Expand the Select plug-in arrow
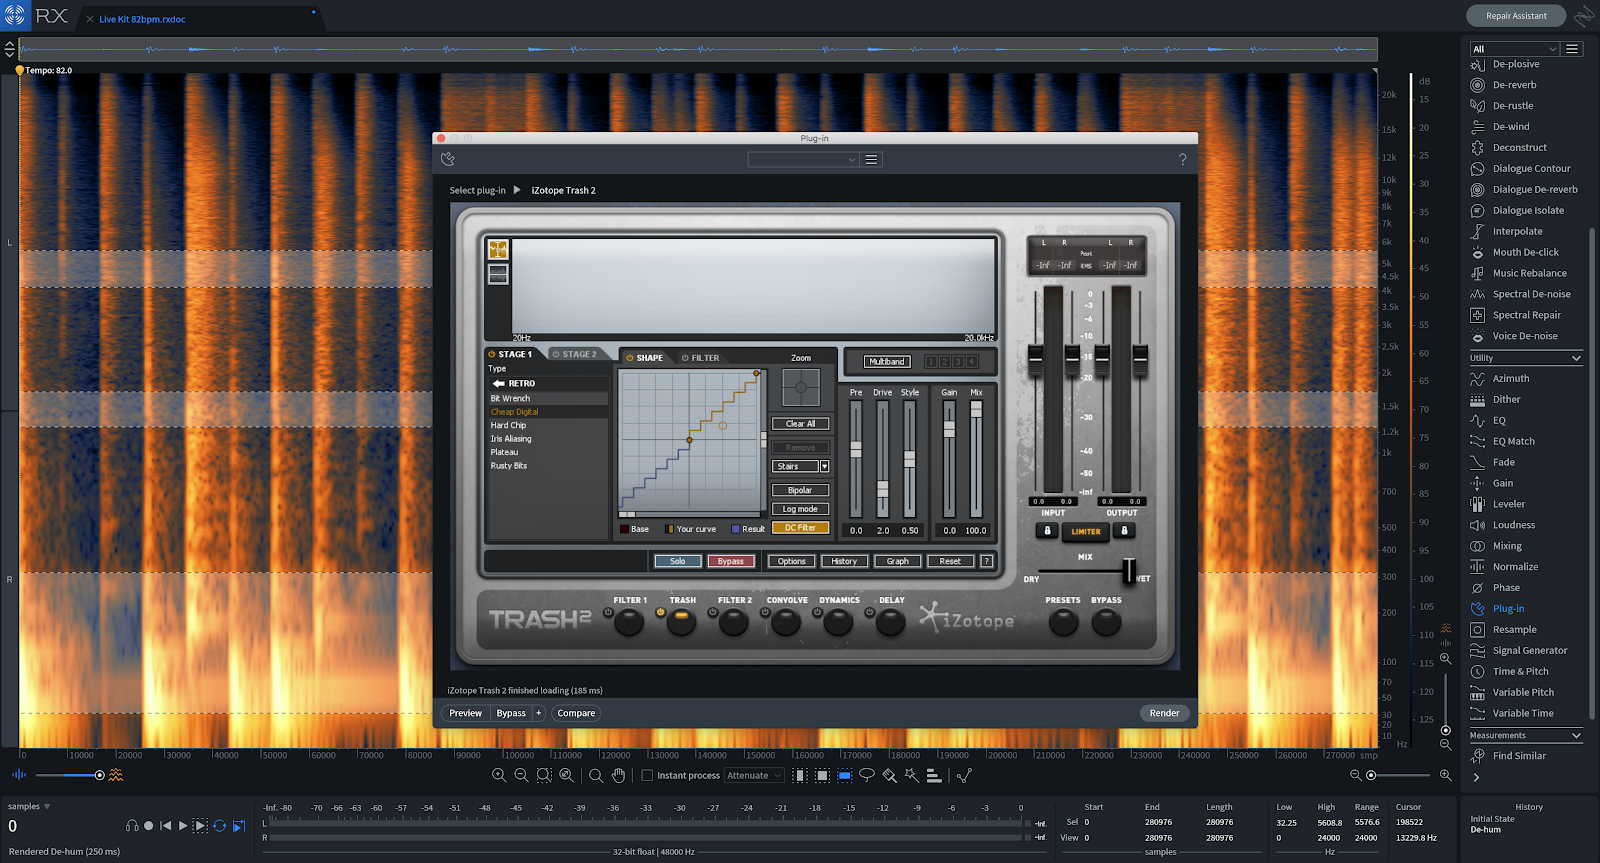 coord(517,190)
